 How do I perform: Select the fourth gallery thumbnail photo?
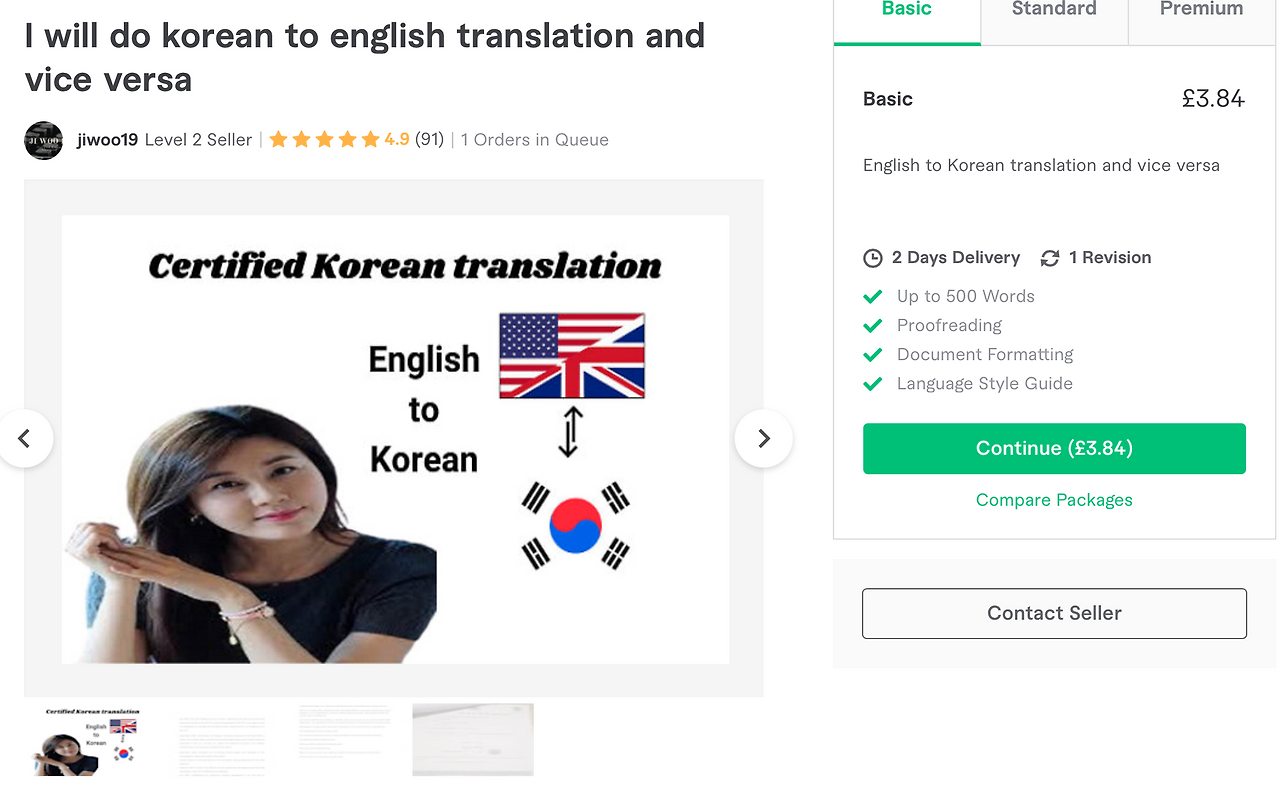click(473, 740)
